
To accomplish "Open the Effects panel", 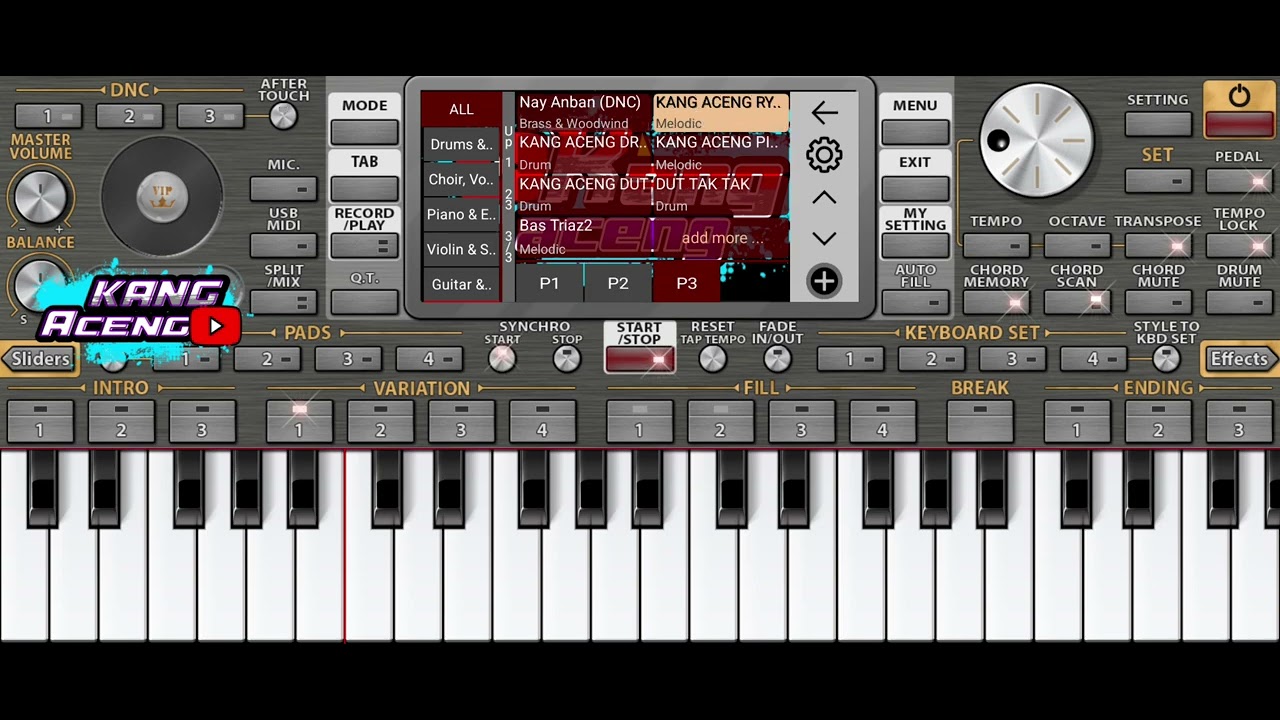I will (1240, 359).
